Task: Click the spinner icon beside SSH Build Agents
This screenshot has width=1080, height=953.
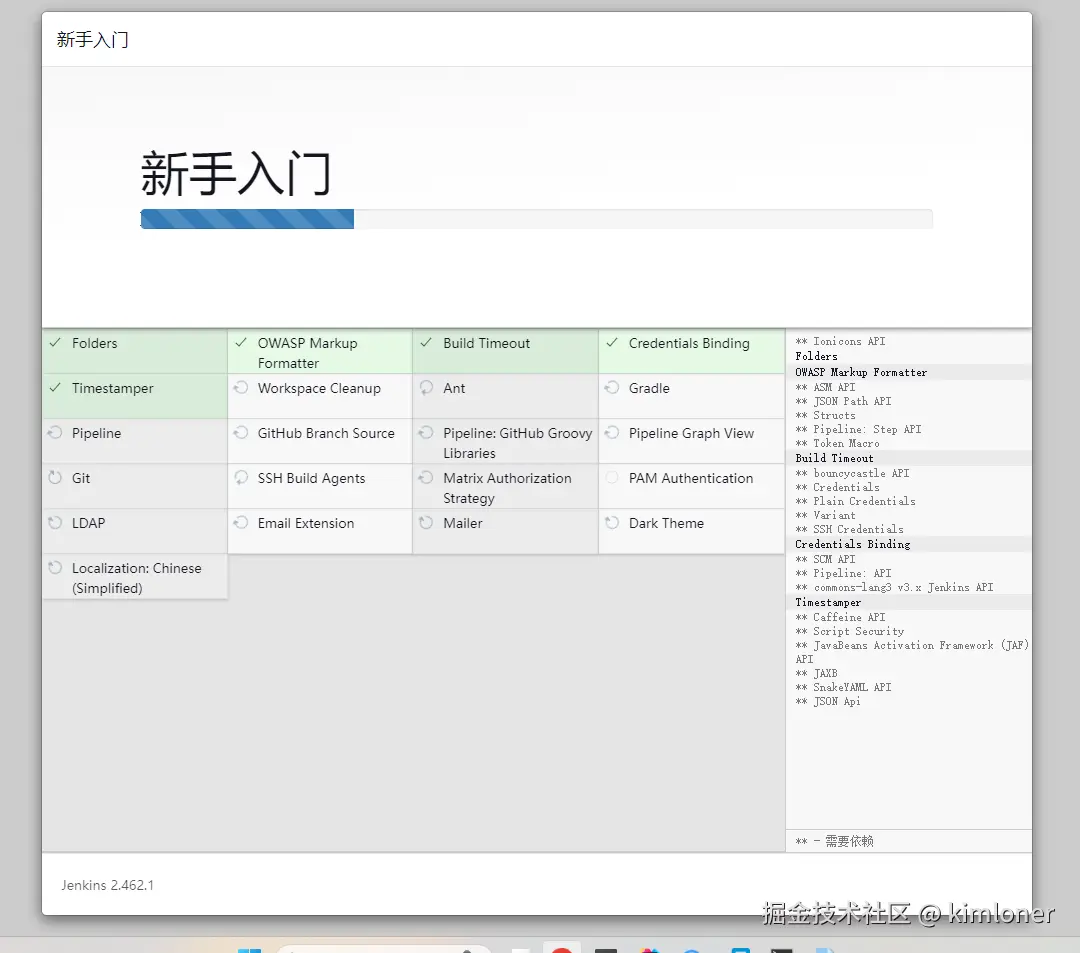Action: pos(241,477)
